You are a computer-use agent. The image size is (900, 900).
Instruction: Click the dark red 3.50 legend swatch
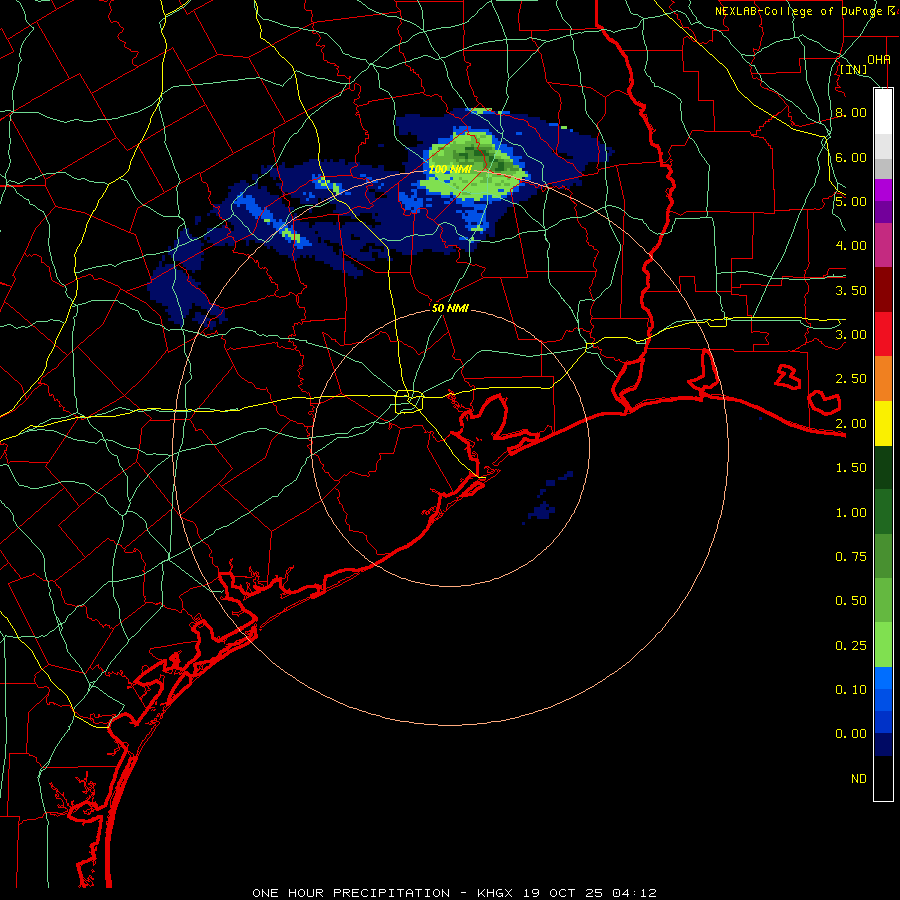tap(883, 290)
